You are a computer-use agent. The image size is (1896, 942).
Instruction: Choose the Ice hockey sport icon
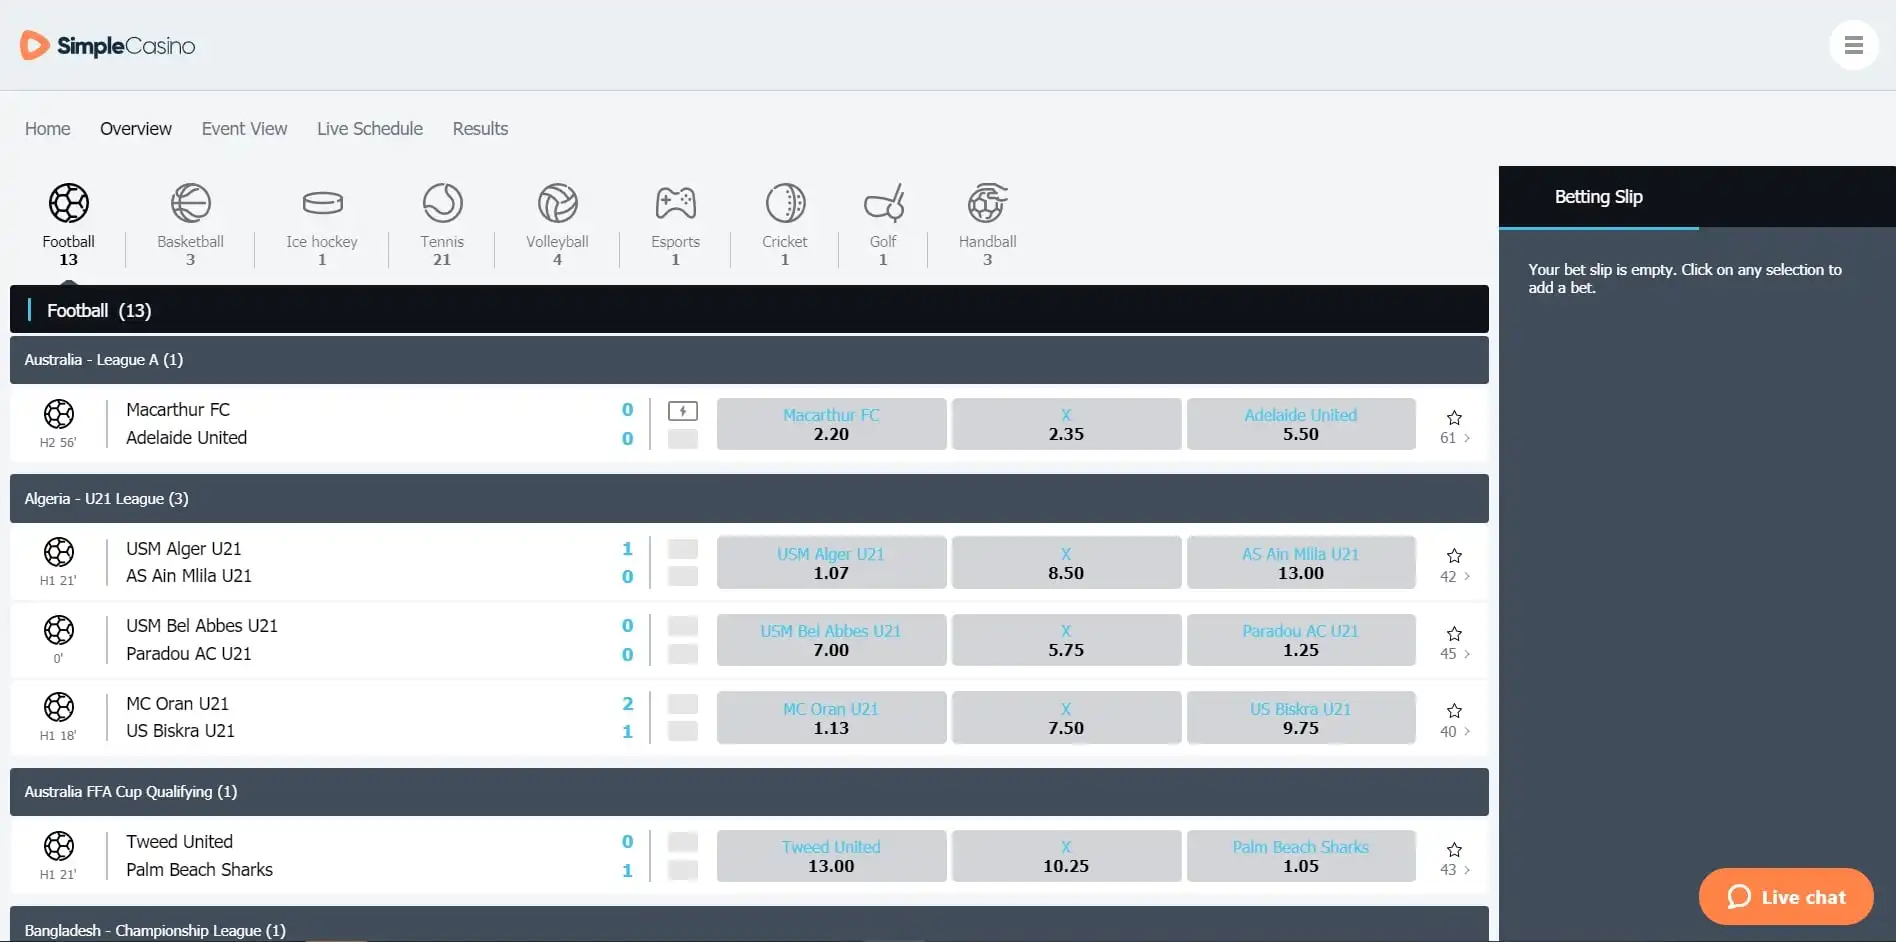pos(321,204)
